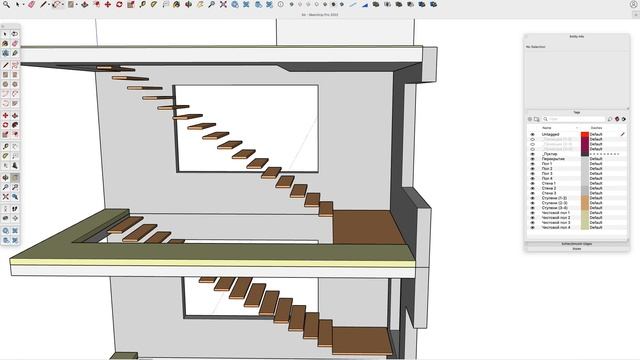Choose the Circle tool in left palette
640x360 pixels.
click(5, 84)
